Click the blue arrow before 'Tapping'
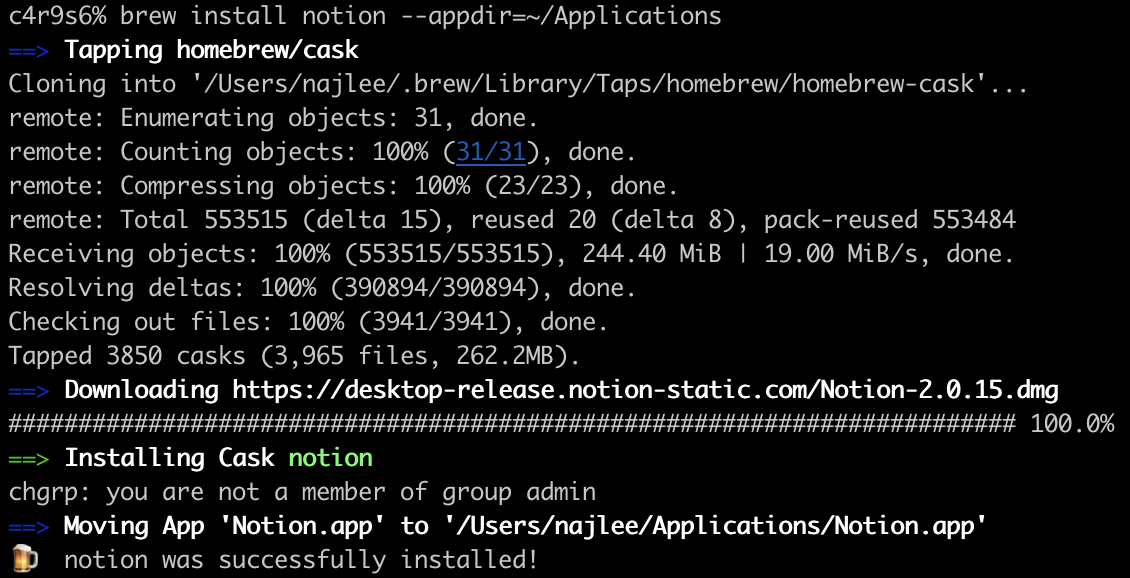Viewport: 1130px width, 578px height. (x=29, y=50)
